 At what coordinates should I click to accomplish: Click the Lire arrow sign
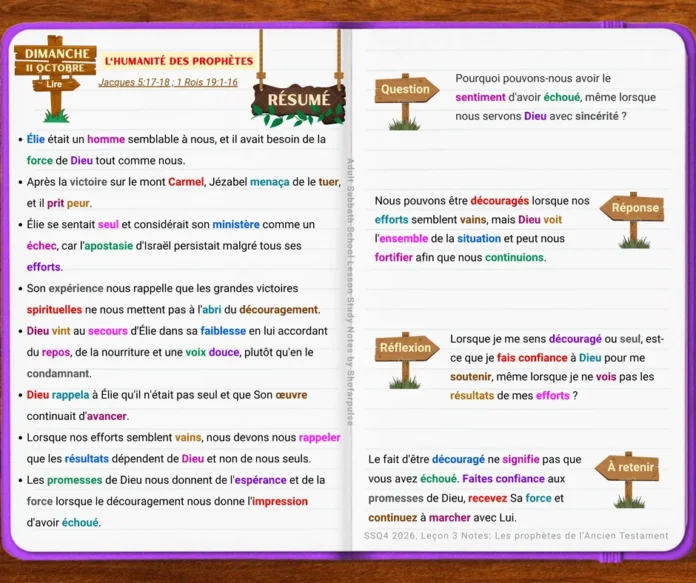pos(55,84)
